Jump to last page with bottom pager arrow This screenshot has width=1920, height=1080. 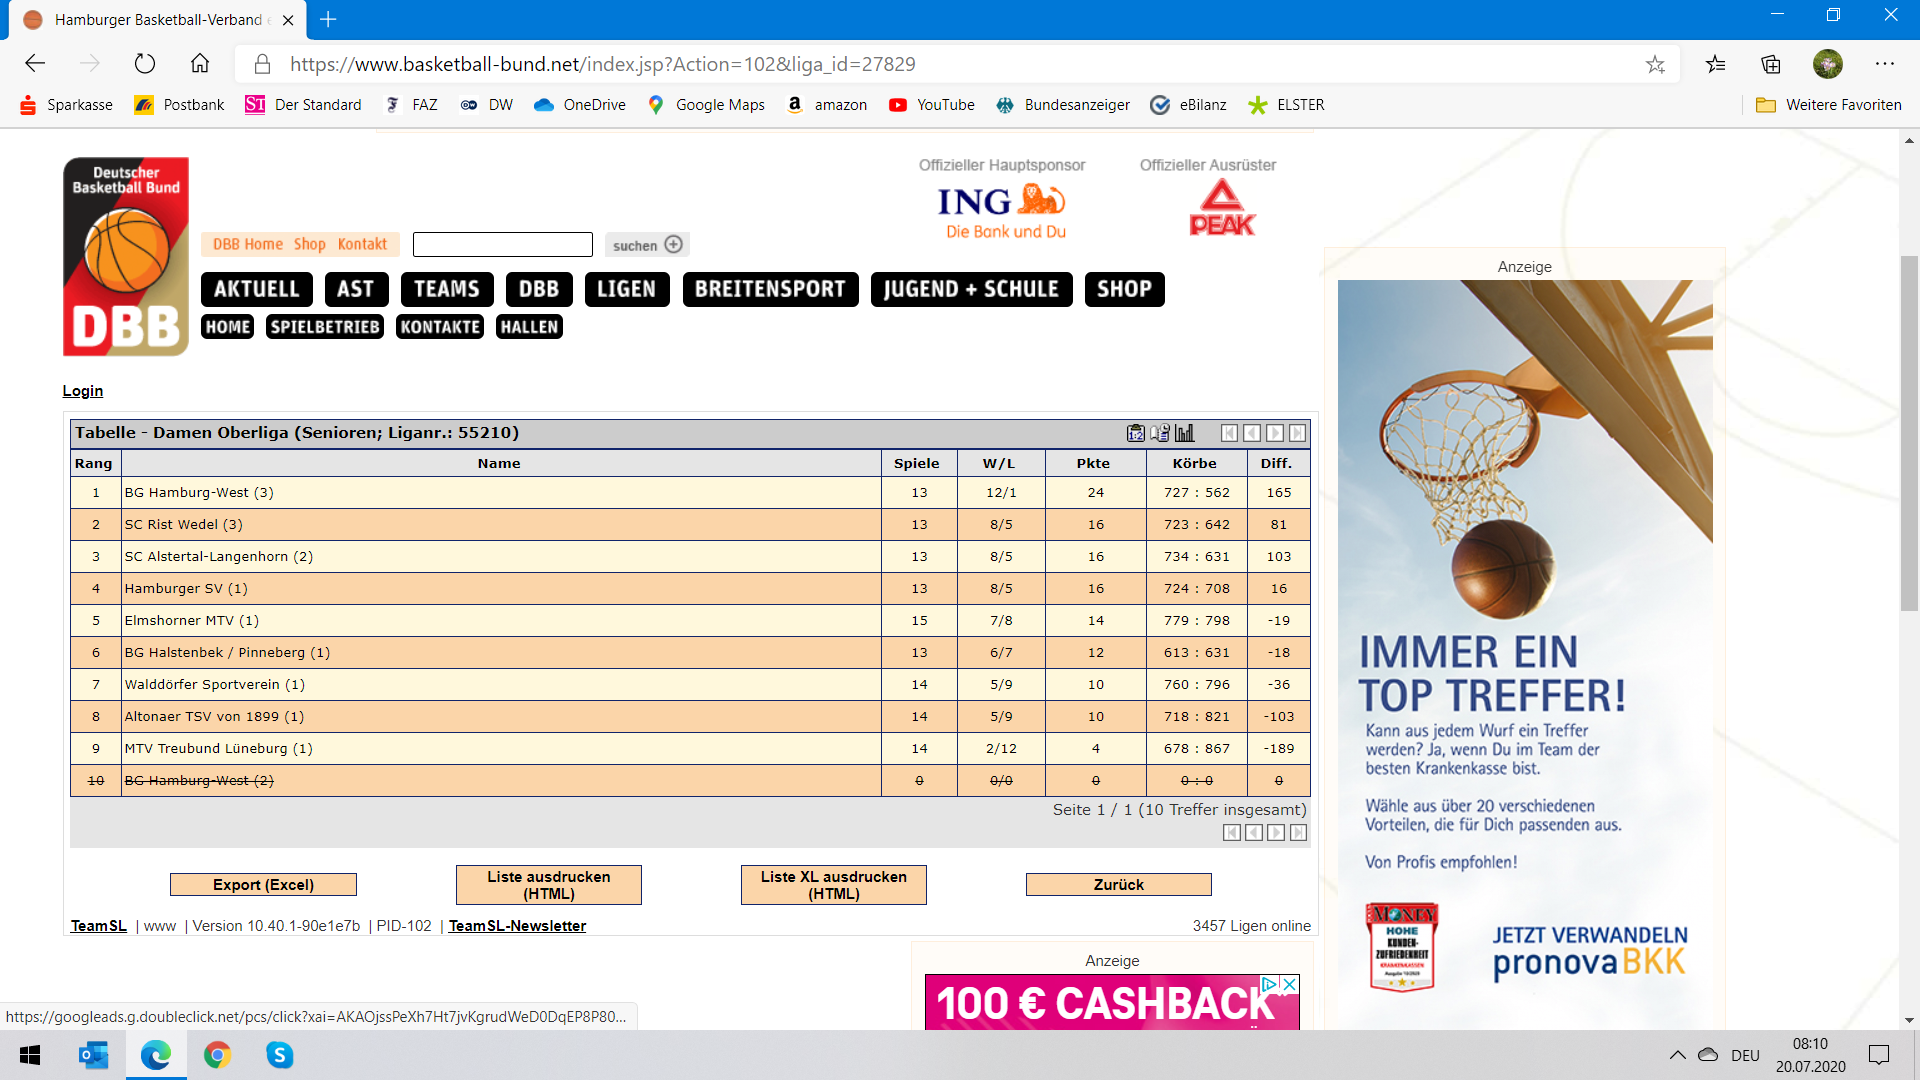click(1298, 832)
